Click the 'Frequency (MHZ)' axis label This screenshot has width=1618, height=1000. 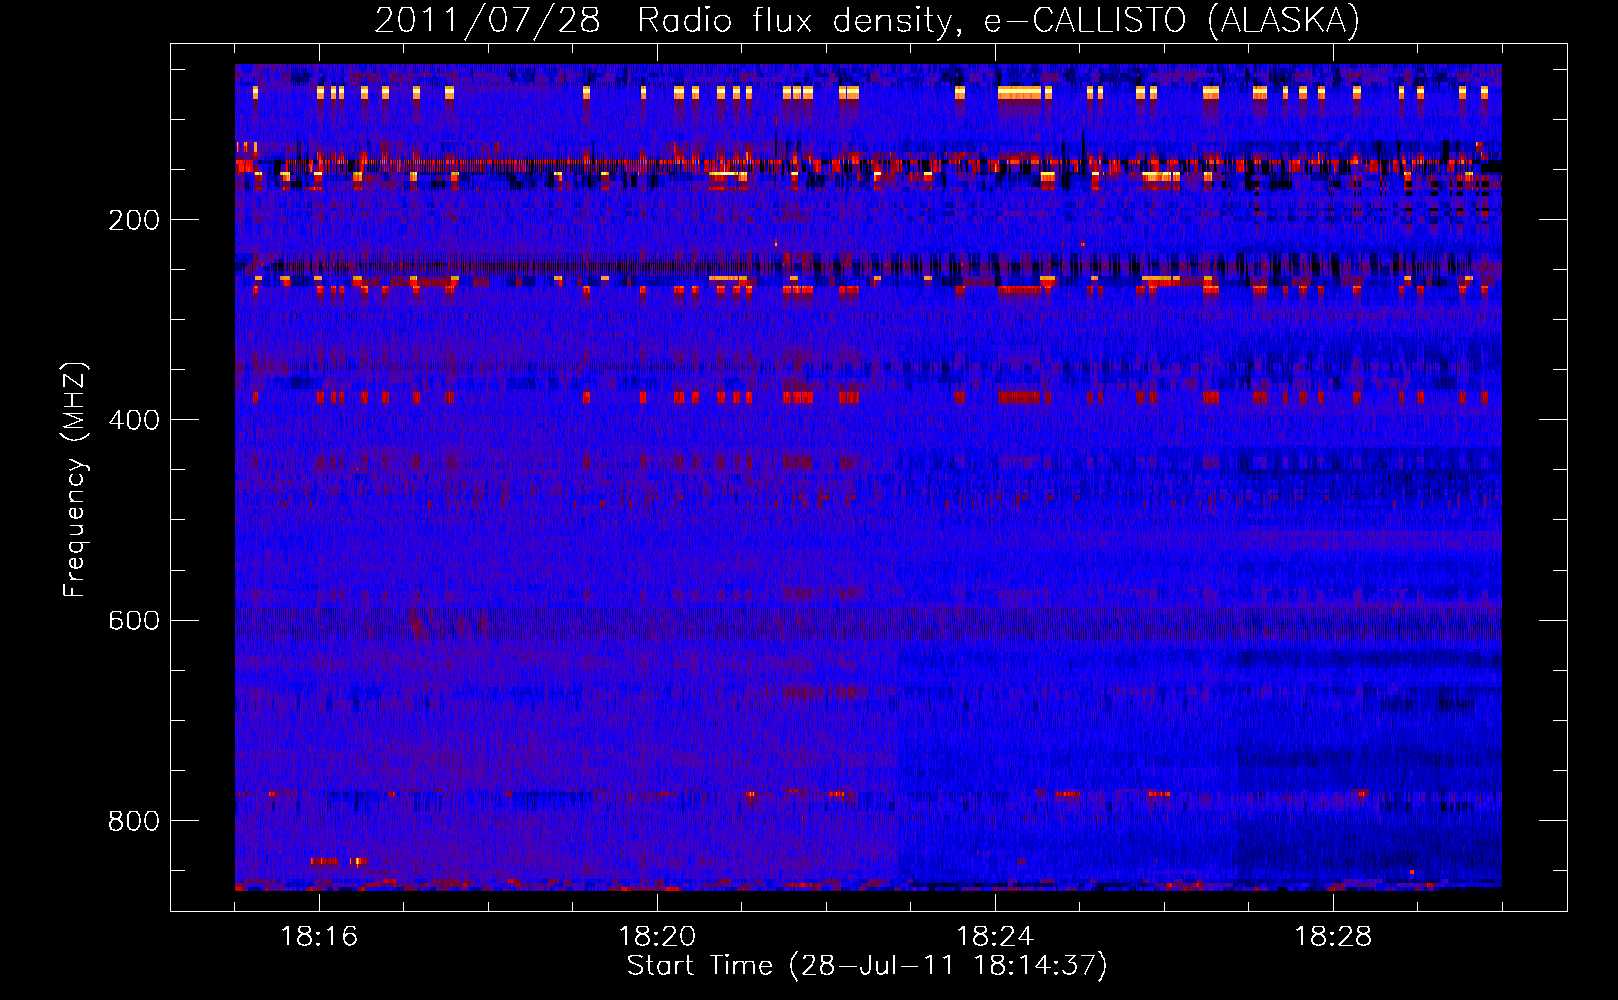[x=75, y=479]
